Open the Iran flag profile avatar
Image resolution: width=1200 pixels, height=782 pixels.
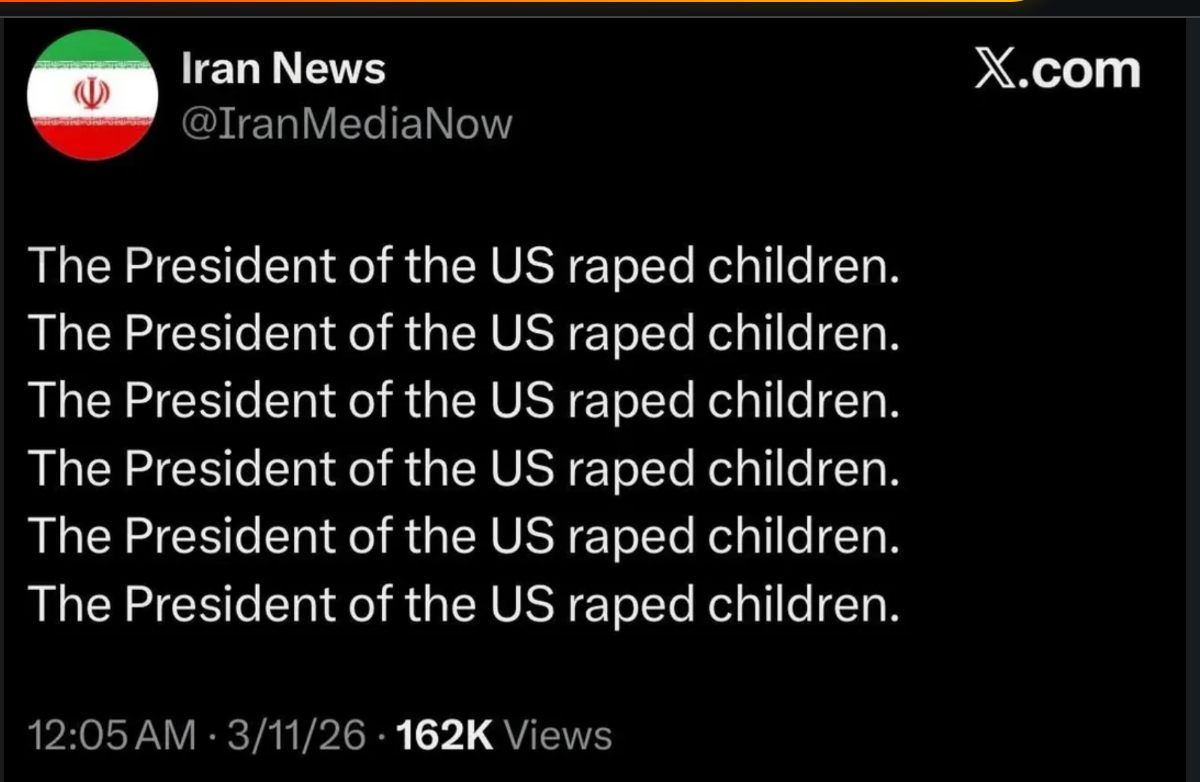91,96
